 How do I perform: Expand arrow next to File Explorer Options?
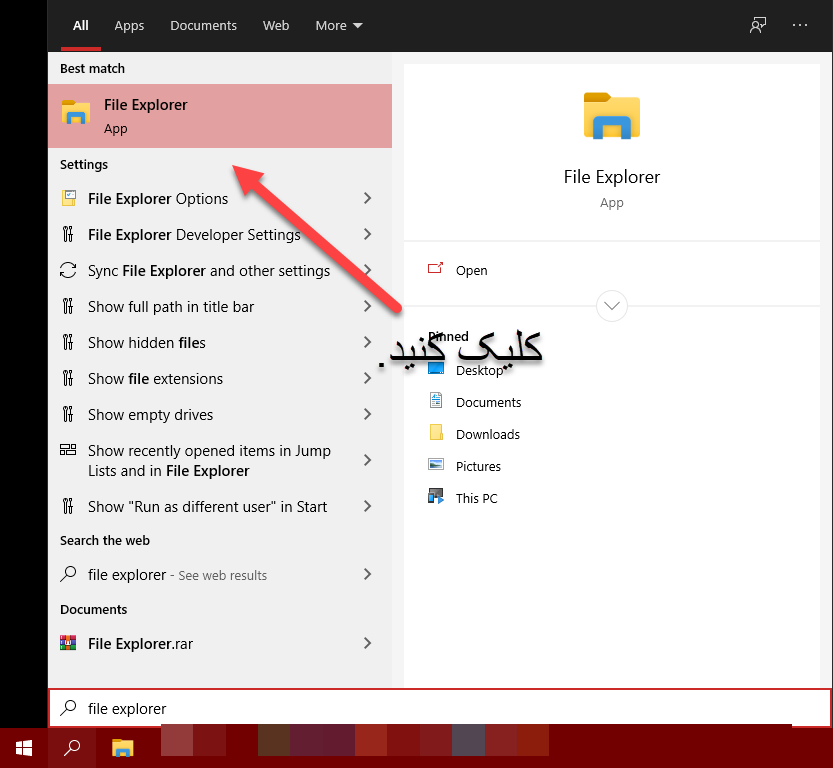point(367,198)
